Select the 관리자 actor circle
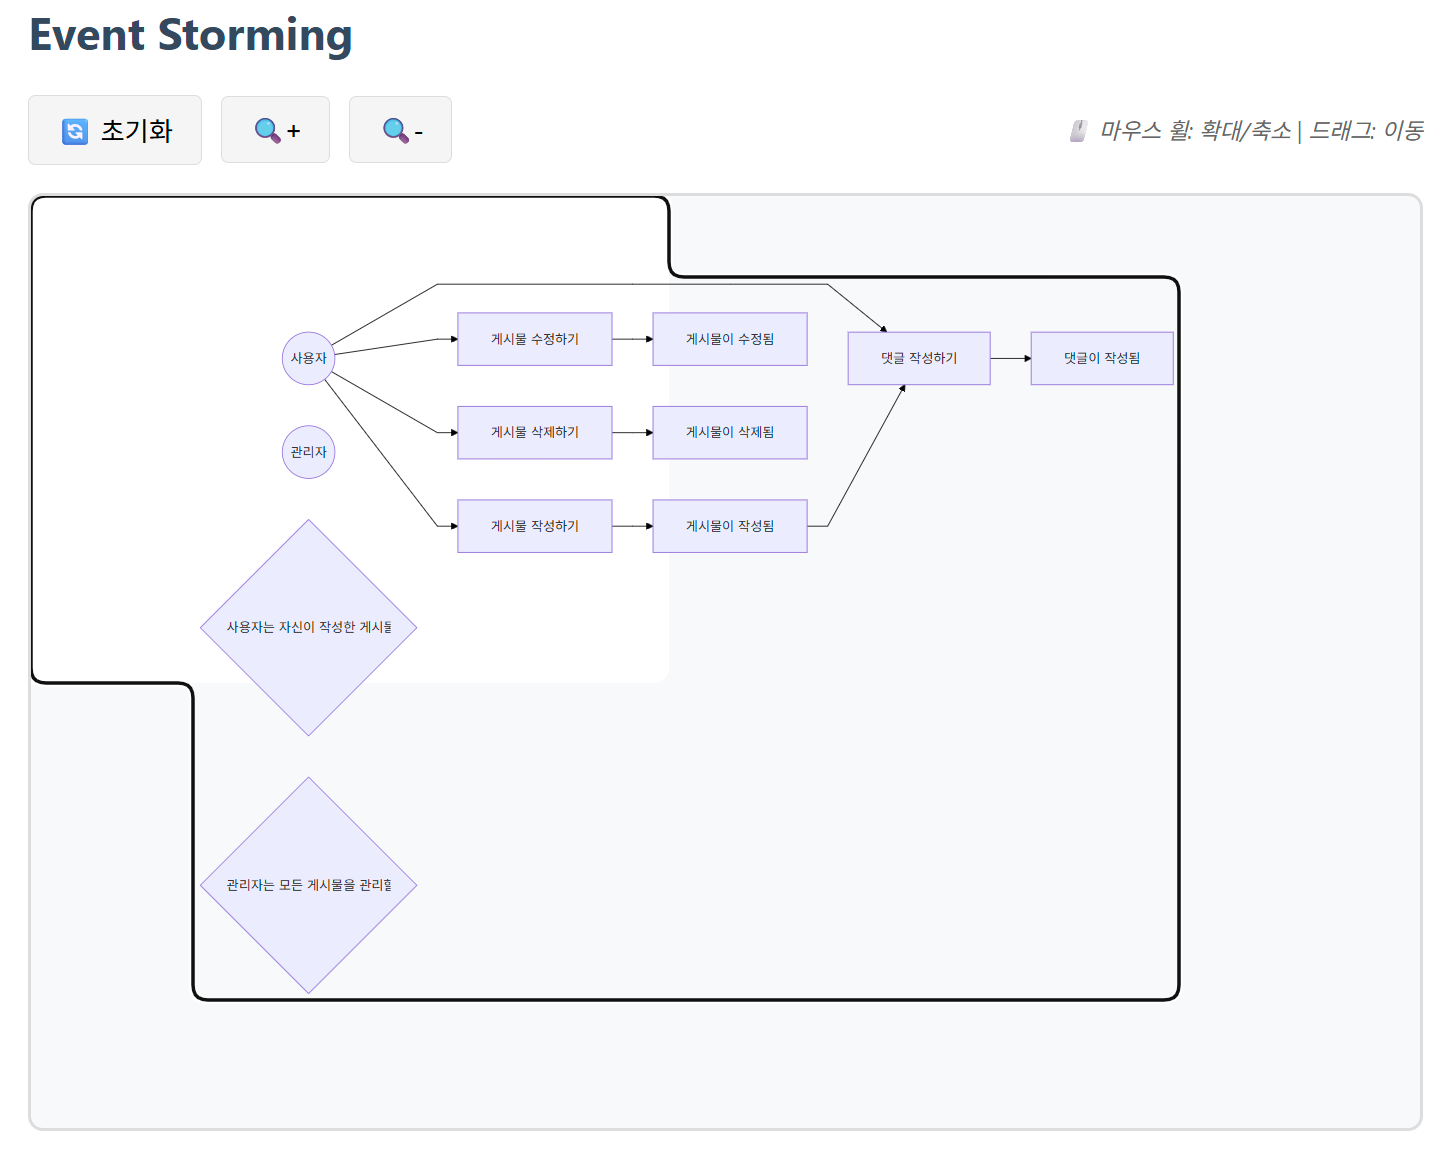Viewport: 1449px width, 1152px height. pyautogui.click(x=308, y=452)
